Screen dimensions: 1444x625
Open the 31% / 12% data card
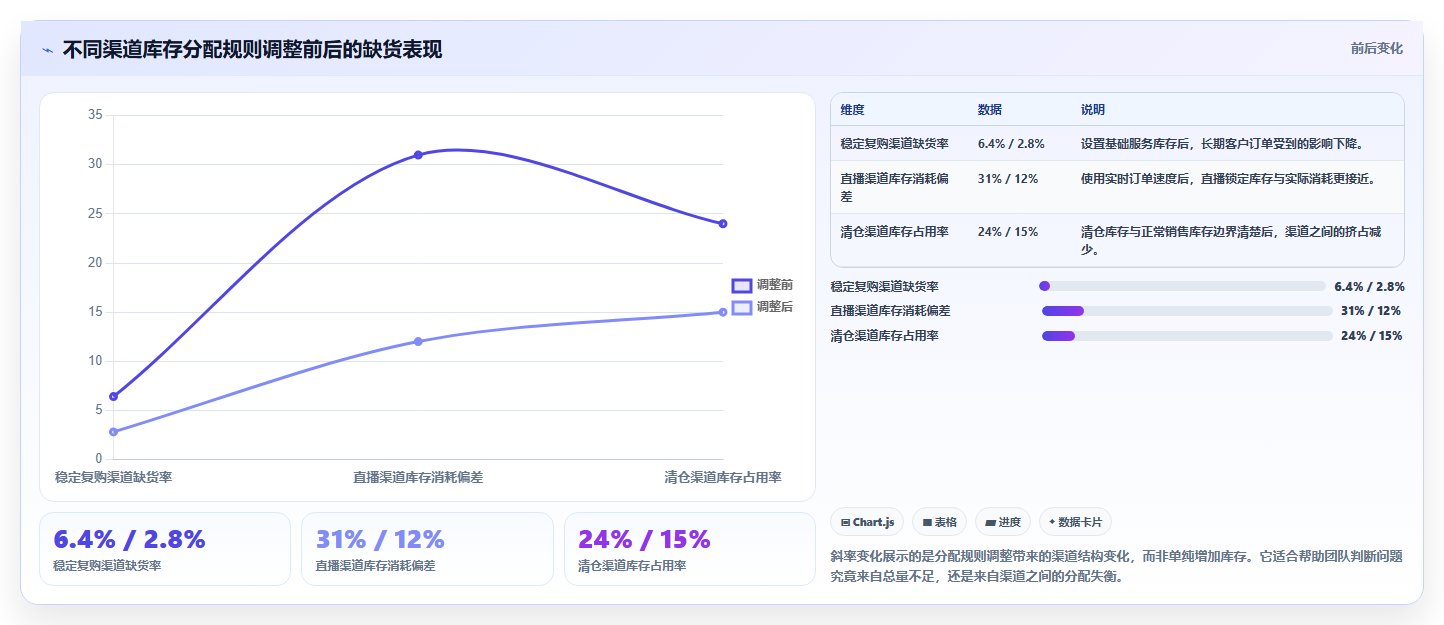click(427, 549)
